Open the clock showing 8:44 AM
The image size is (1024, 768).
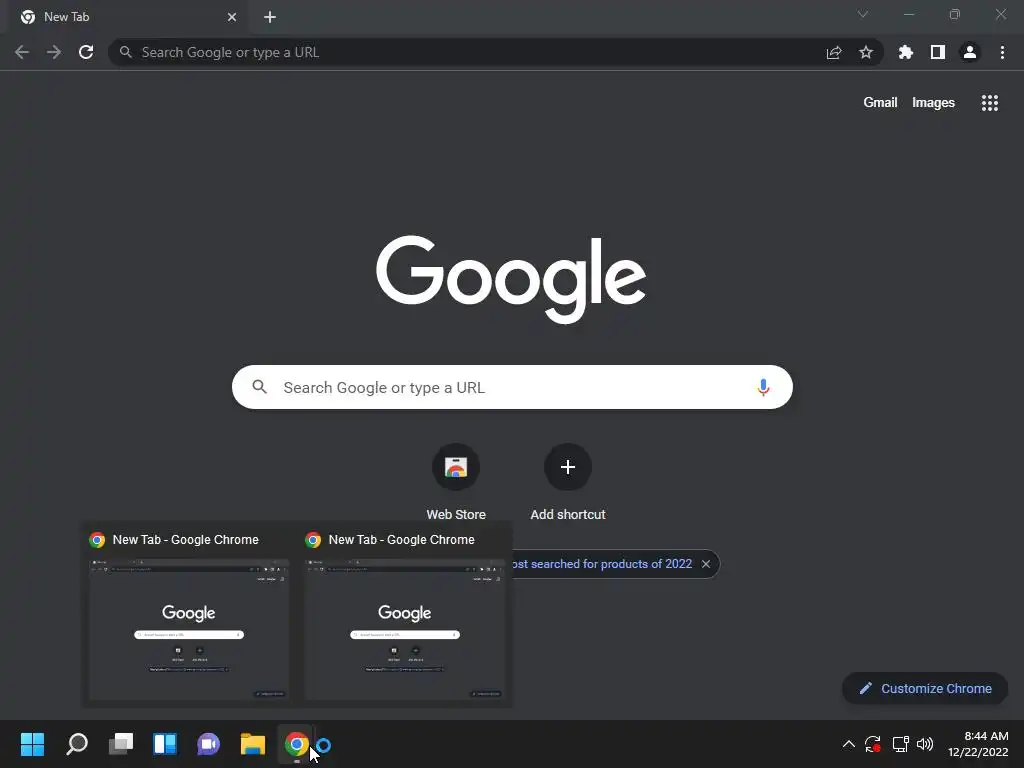(978, 744)
